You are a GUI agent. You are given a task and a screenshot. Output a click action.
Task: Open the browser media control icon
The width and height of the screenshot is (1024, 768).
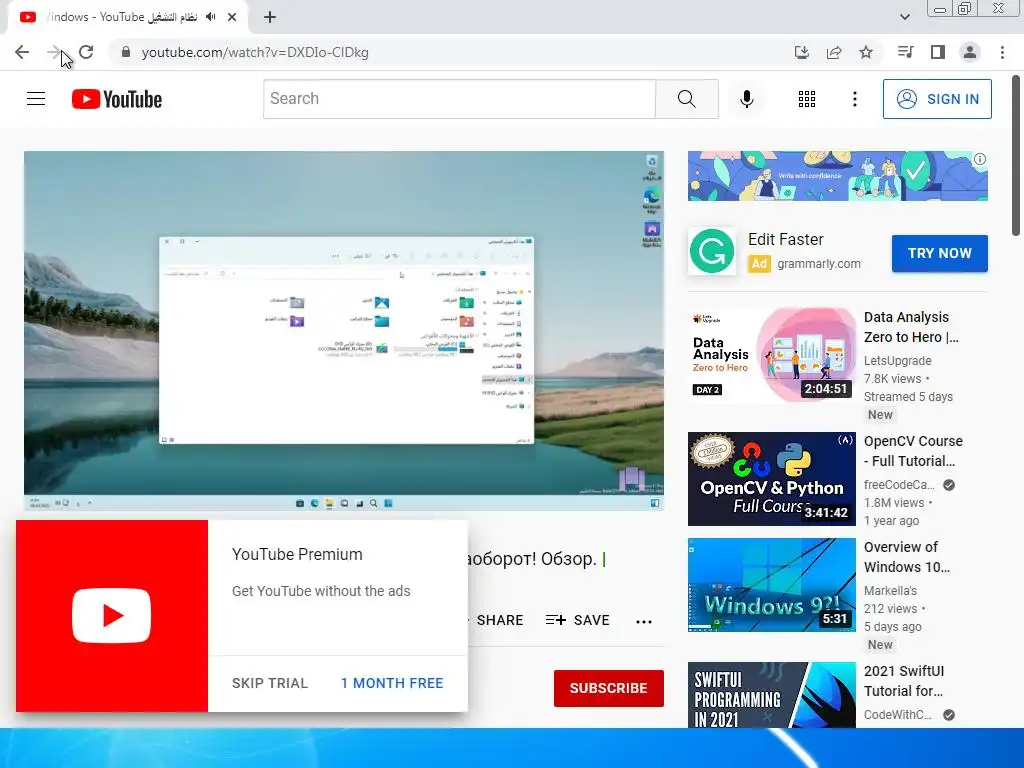click(905, 52)
